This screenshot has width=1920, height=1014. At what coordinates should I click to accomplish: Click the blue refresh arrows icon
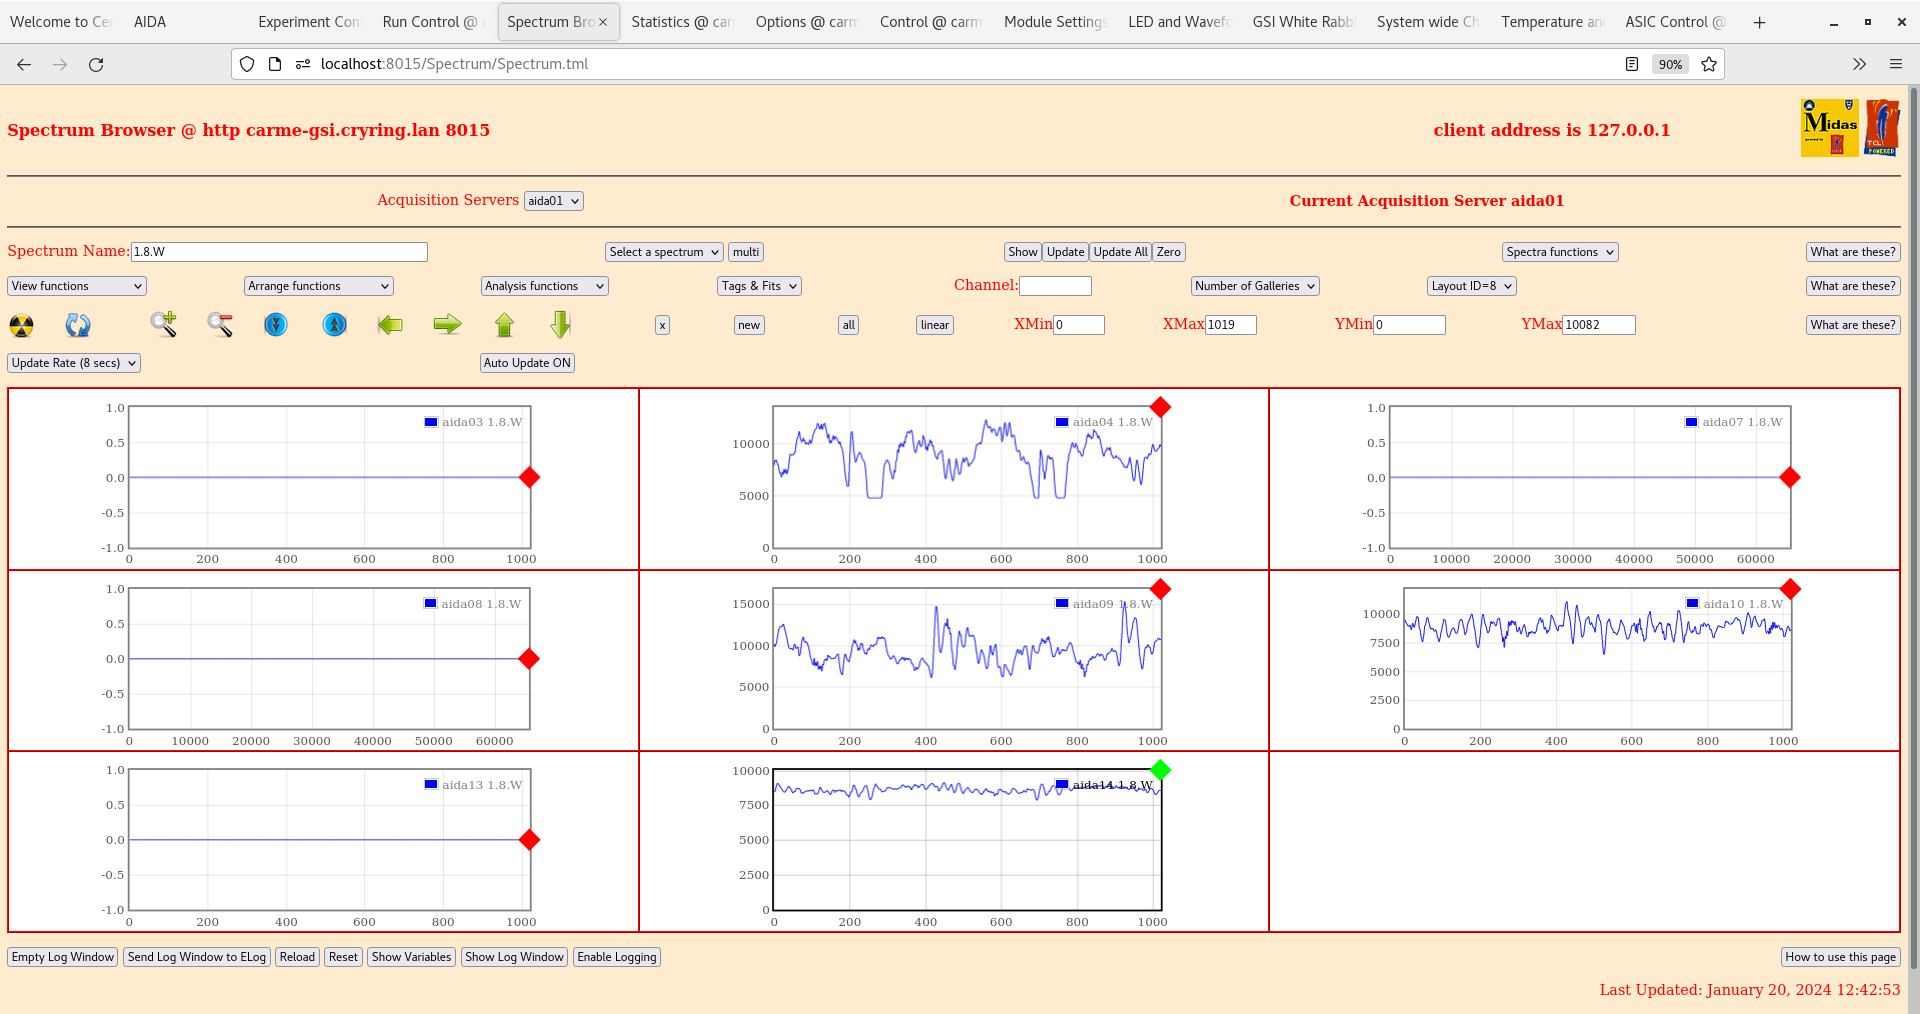click(x=78, y=325)
